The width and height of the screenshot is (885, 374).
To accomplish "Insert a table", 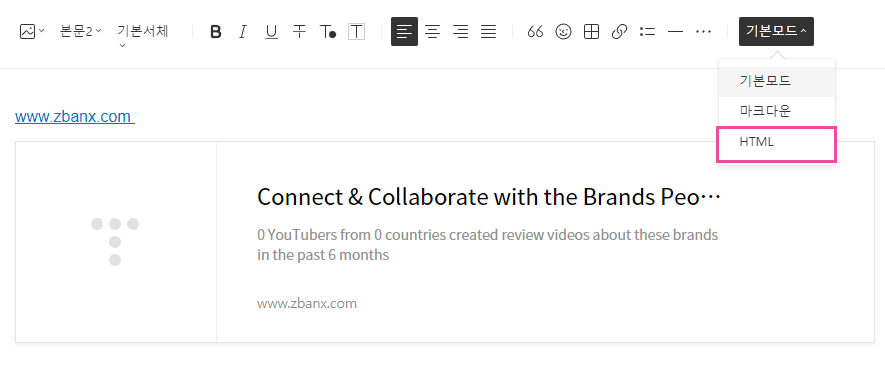I will (591, 32).
